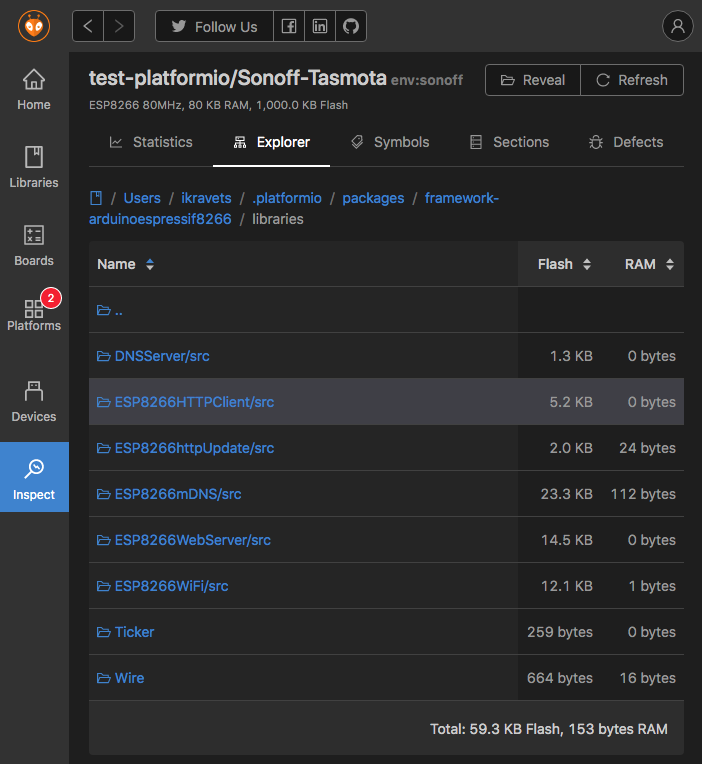Click the 23.3 KB flash value

tap(567, 494)
